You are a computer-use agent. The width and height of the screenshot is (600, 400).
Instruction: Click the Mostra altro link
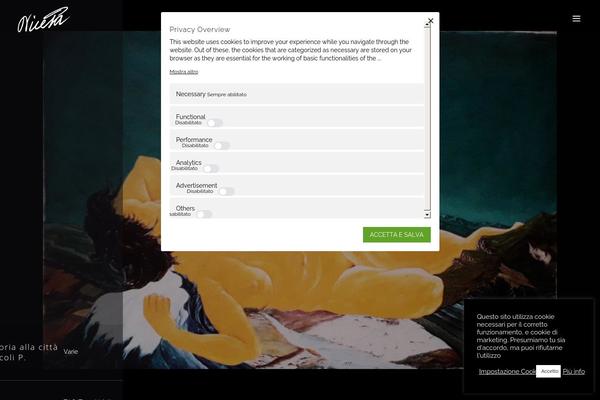[x=184, y=72]
